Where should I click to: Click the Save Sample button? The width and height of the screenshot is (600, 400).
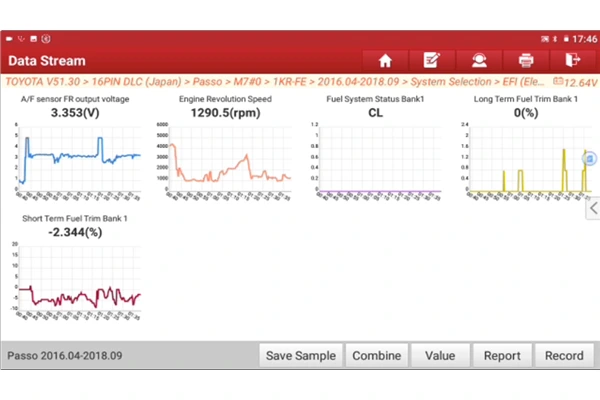pos(301,356)
